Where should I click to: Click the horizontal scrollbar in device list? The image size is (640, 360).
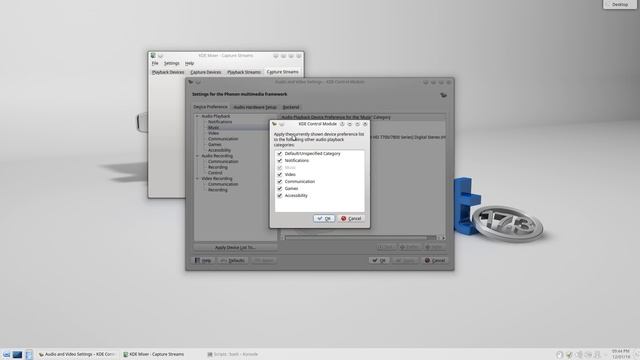point(360,238)
